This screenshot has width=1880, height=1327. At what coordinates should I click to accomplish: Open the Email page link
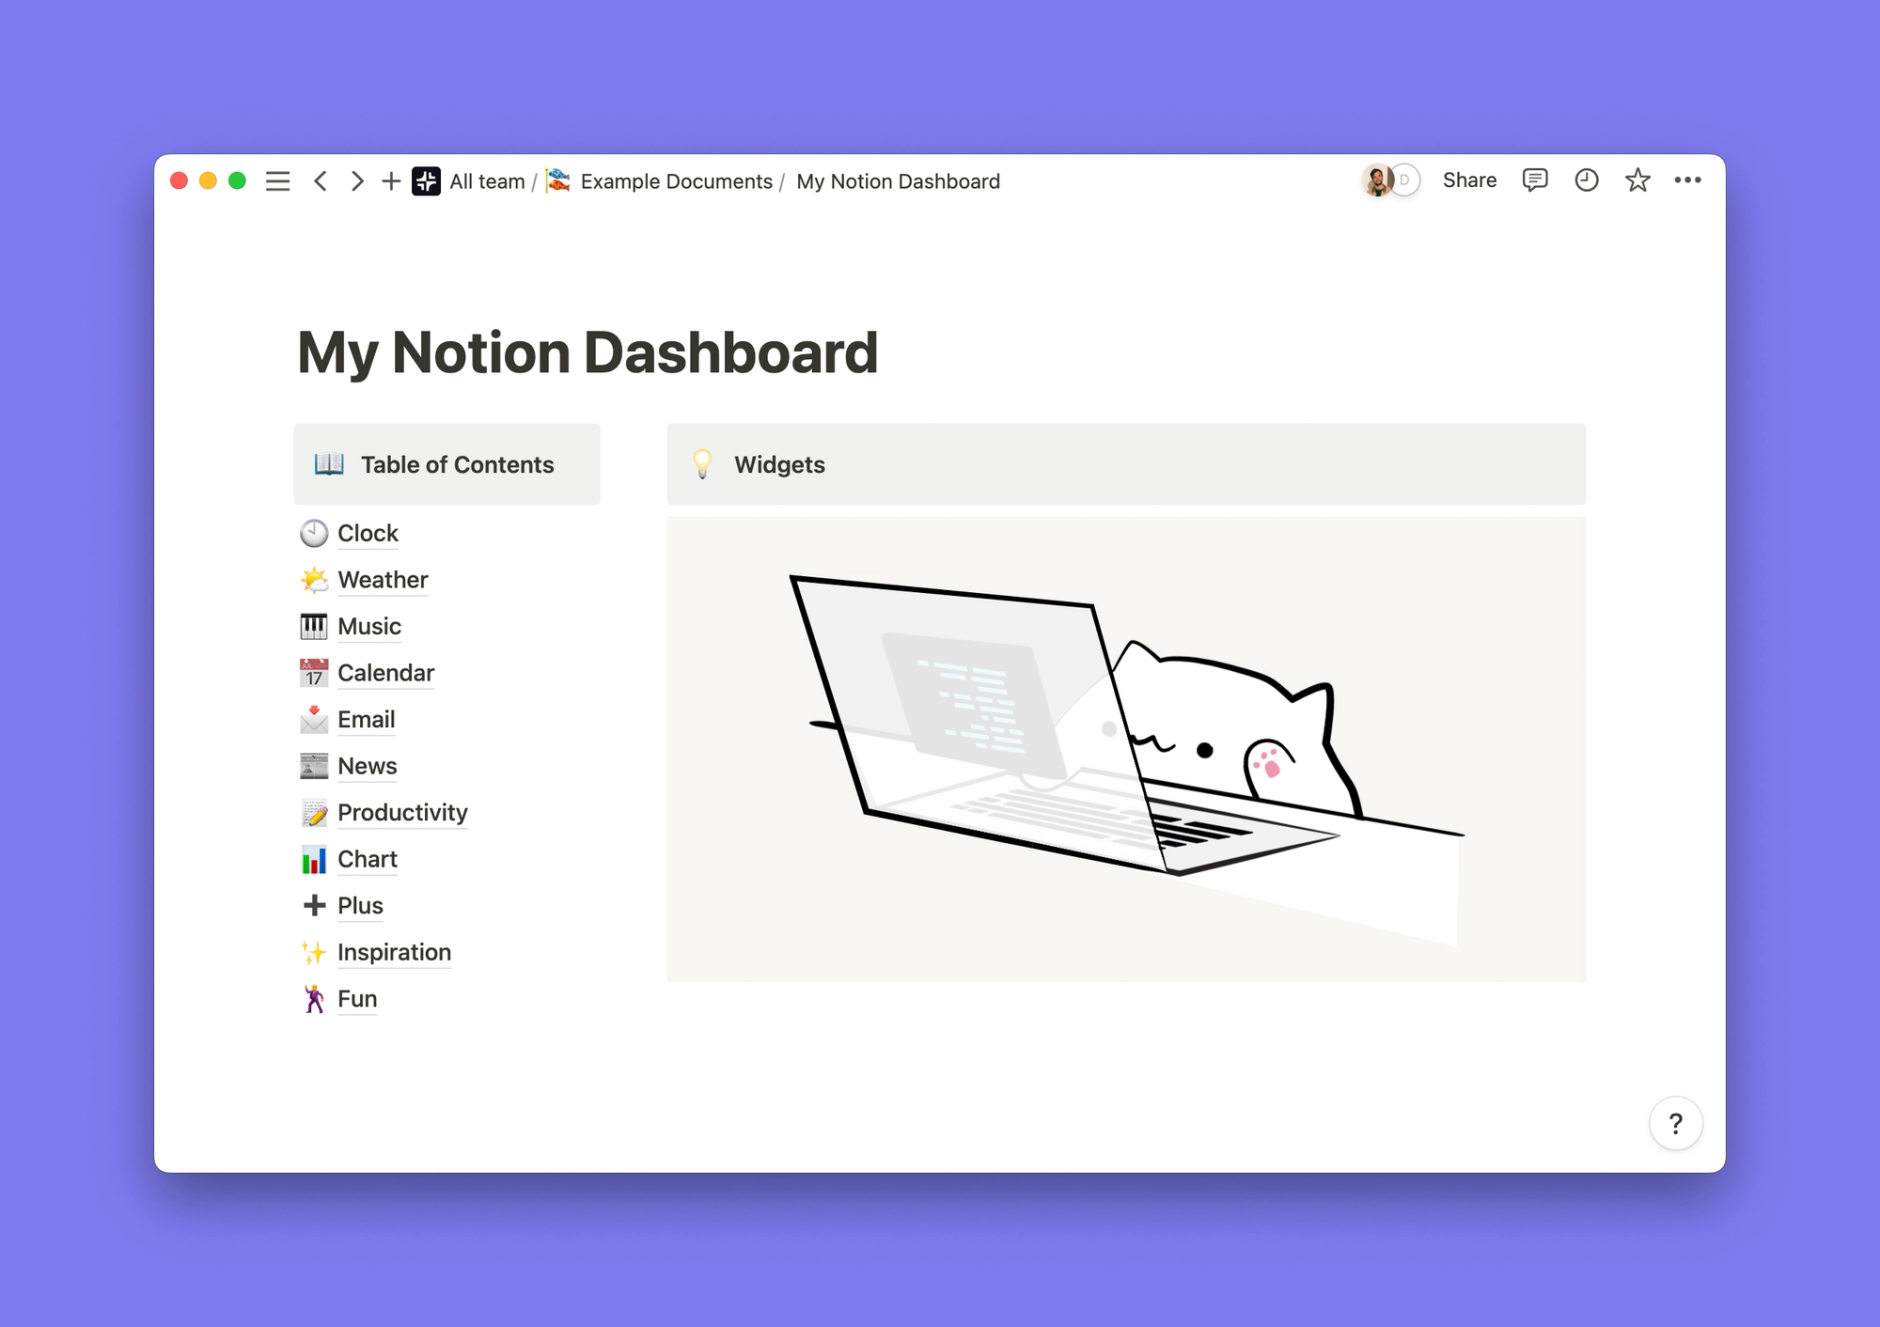pyautogui.click(x=366, y=719)
